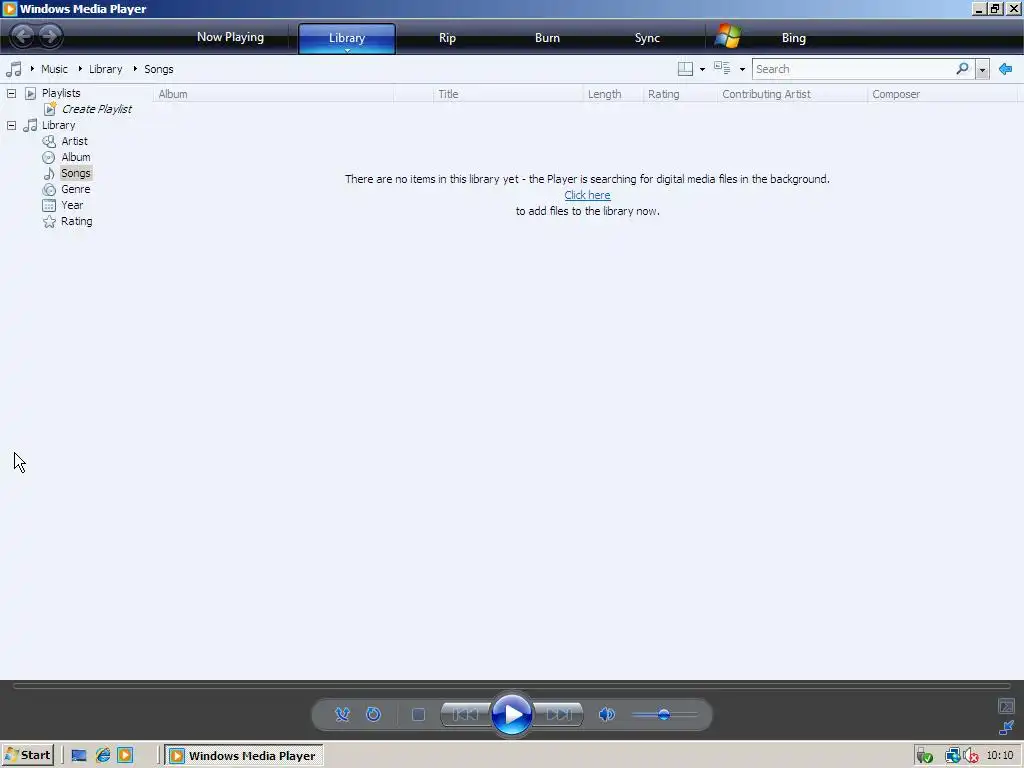Screen dimensions: 1024x768
Task: Sort by the Rating column header
Action: click(680, 94)
